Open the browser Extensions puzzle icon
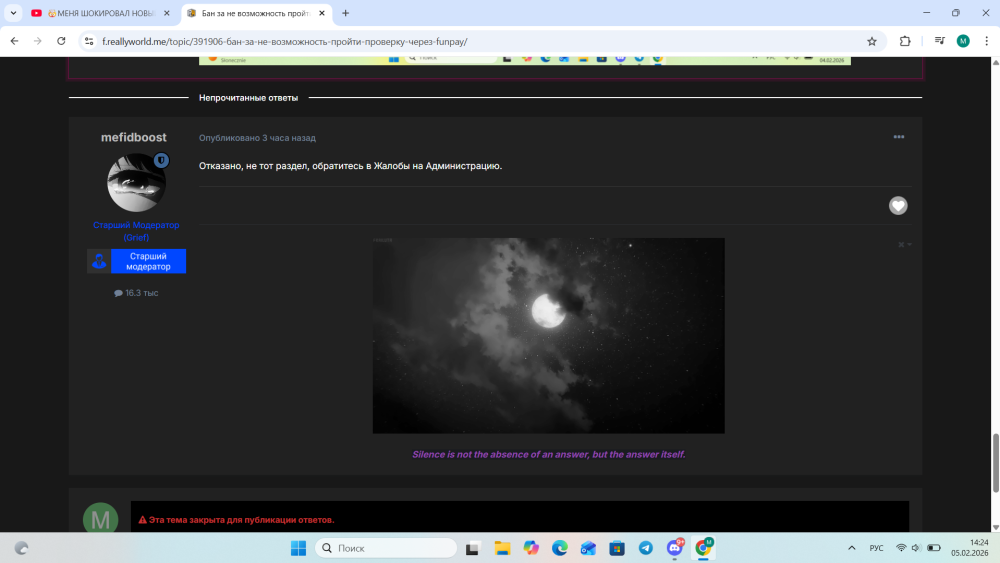This screenshot has width=1000, height=563. tap(905, 41)
